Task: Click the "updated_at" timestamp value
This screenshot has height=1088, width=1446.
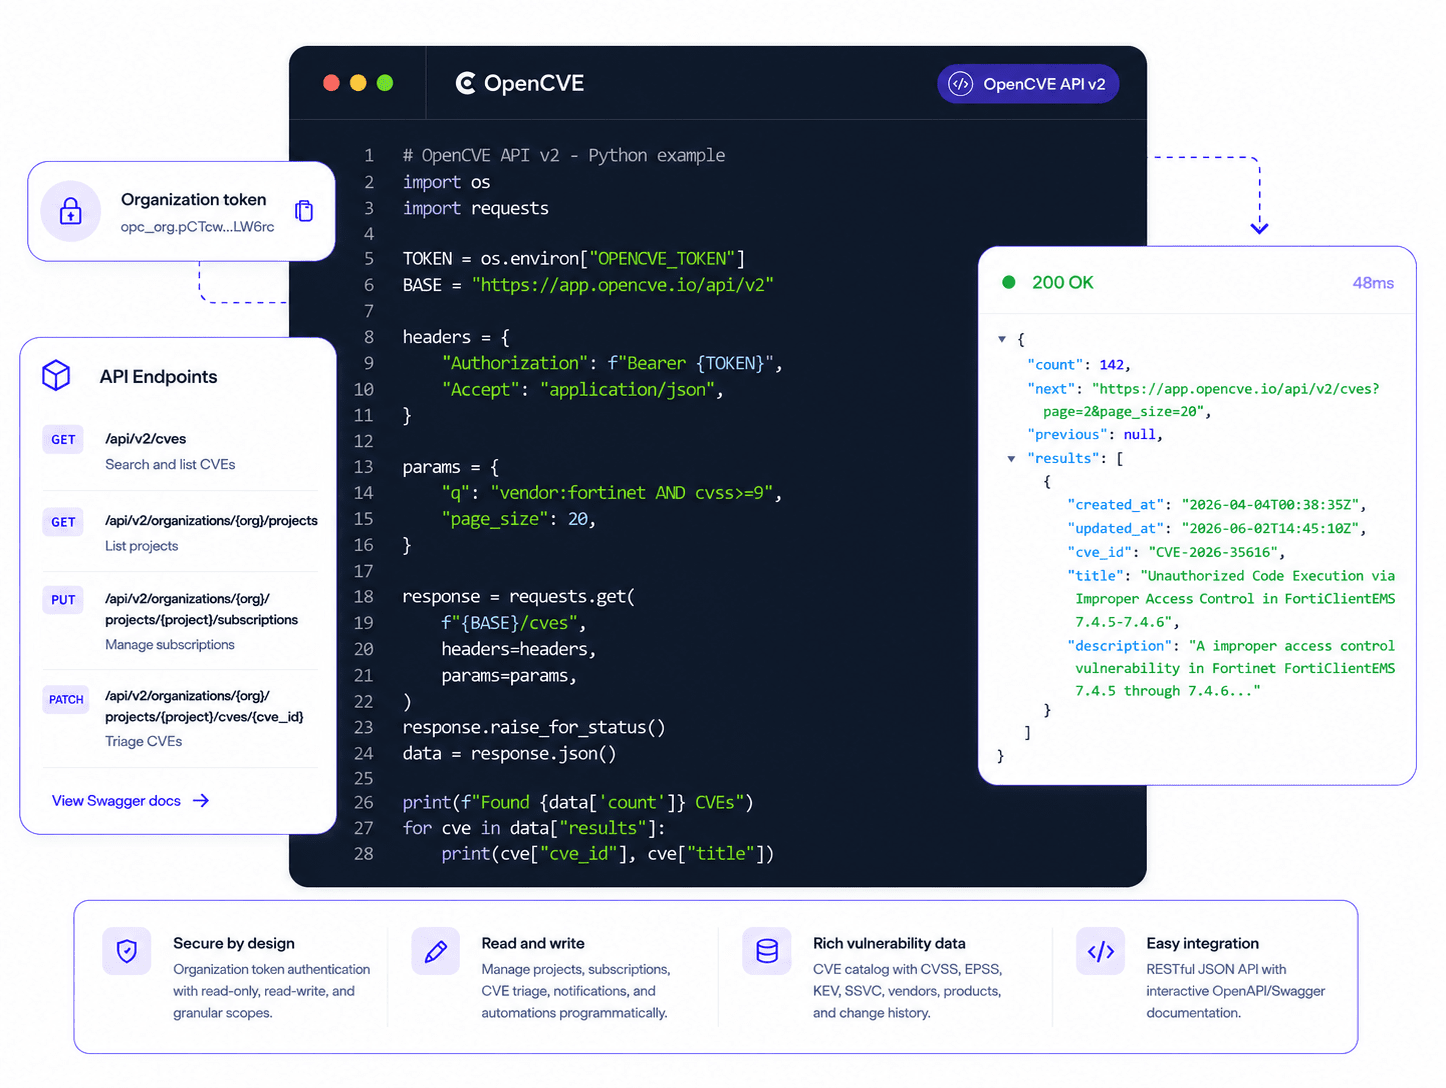Action: pos(1270,529)
